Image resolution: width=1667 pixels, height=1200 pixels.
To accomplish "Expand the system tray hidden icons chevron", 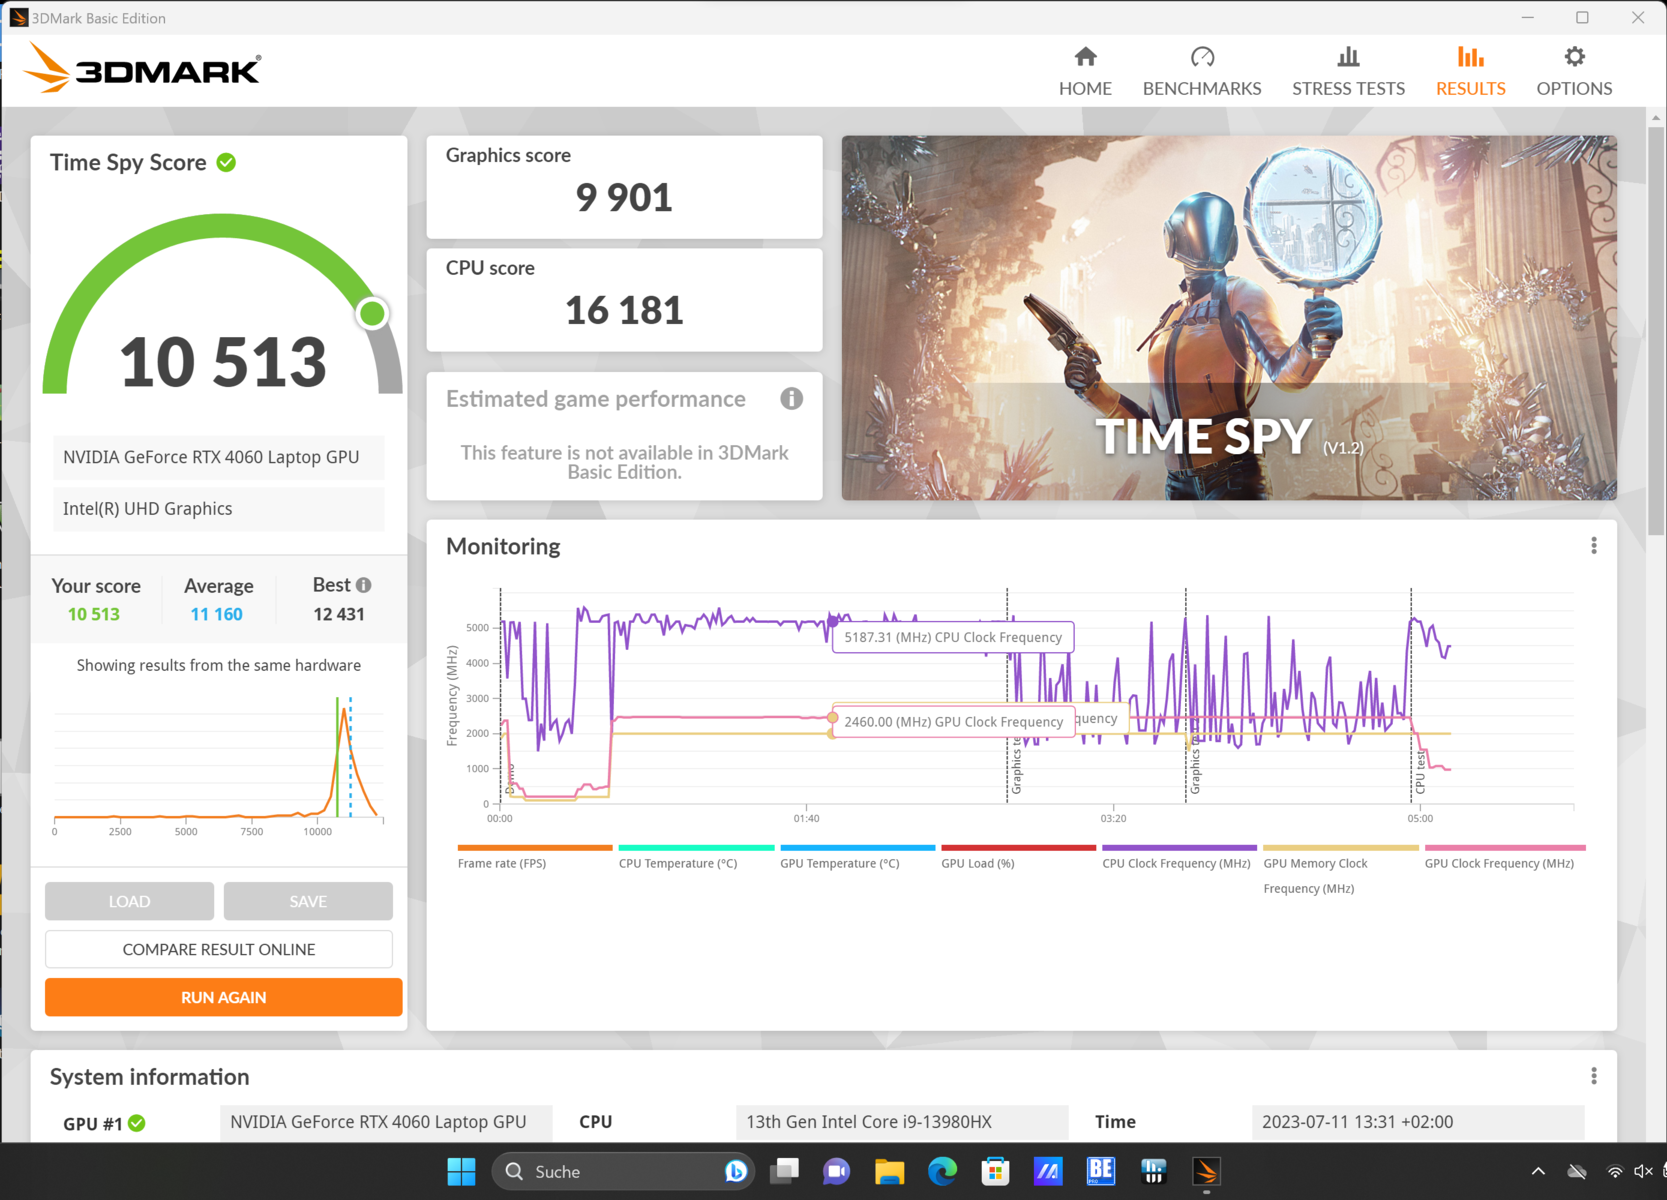I will (1538, 1171).
